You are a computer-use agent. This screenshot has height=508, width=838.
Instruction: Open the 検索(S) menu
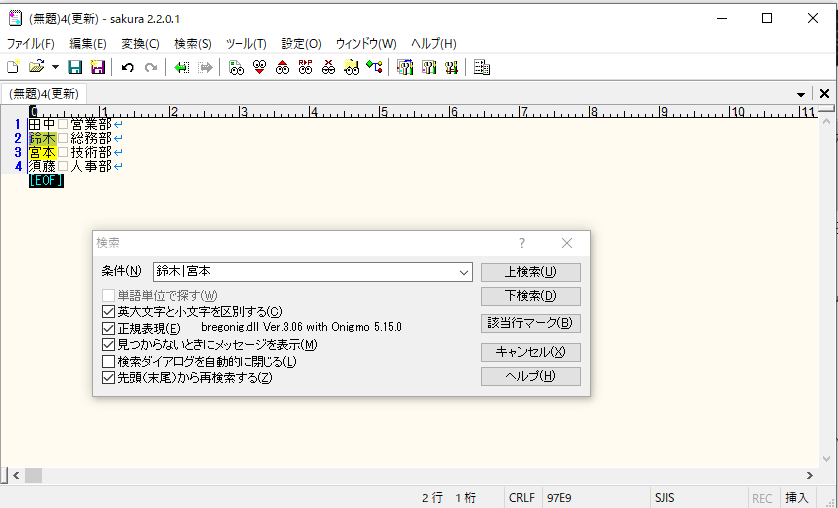pos(192,43)
